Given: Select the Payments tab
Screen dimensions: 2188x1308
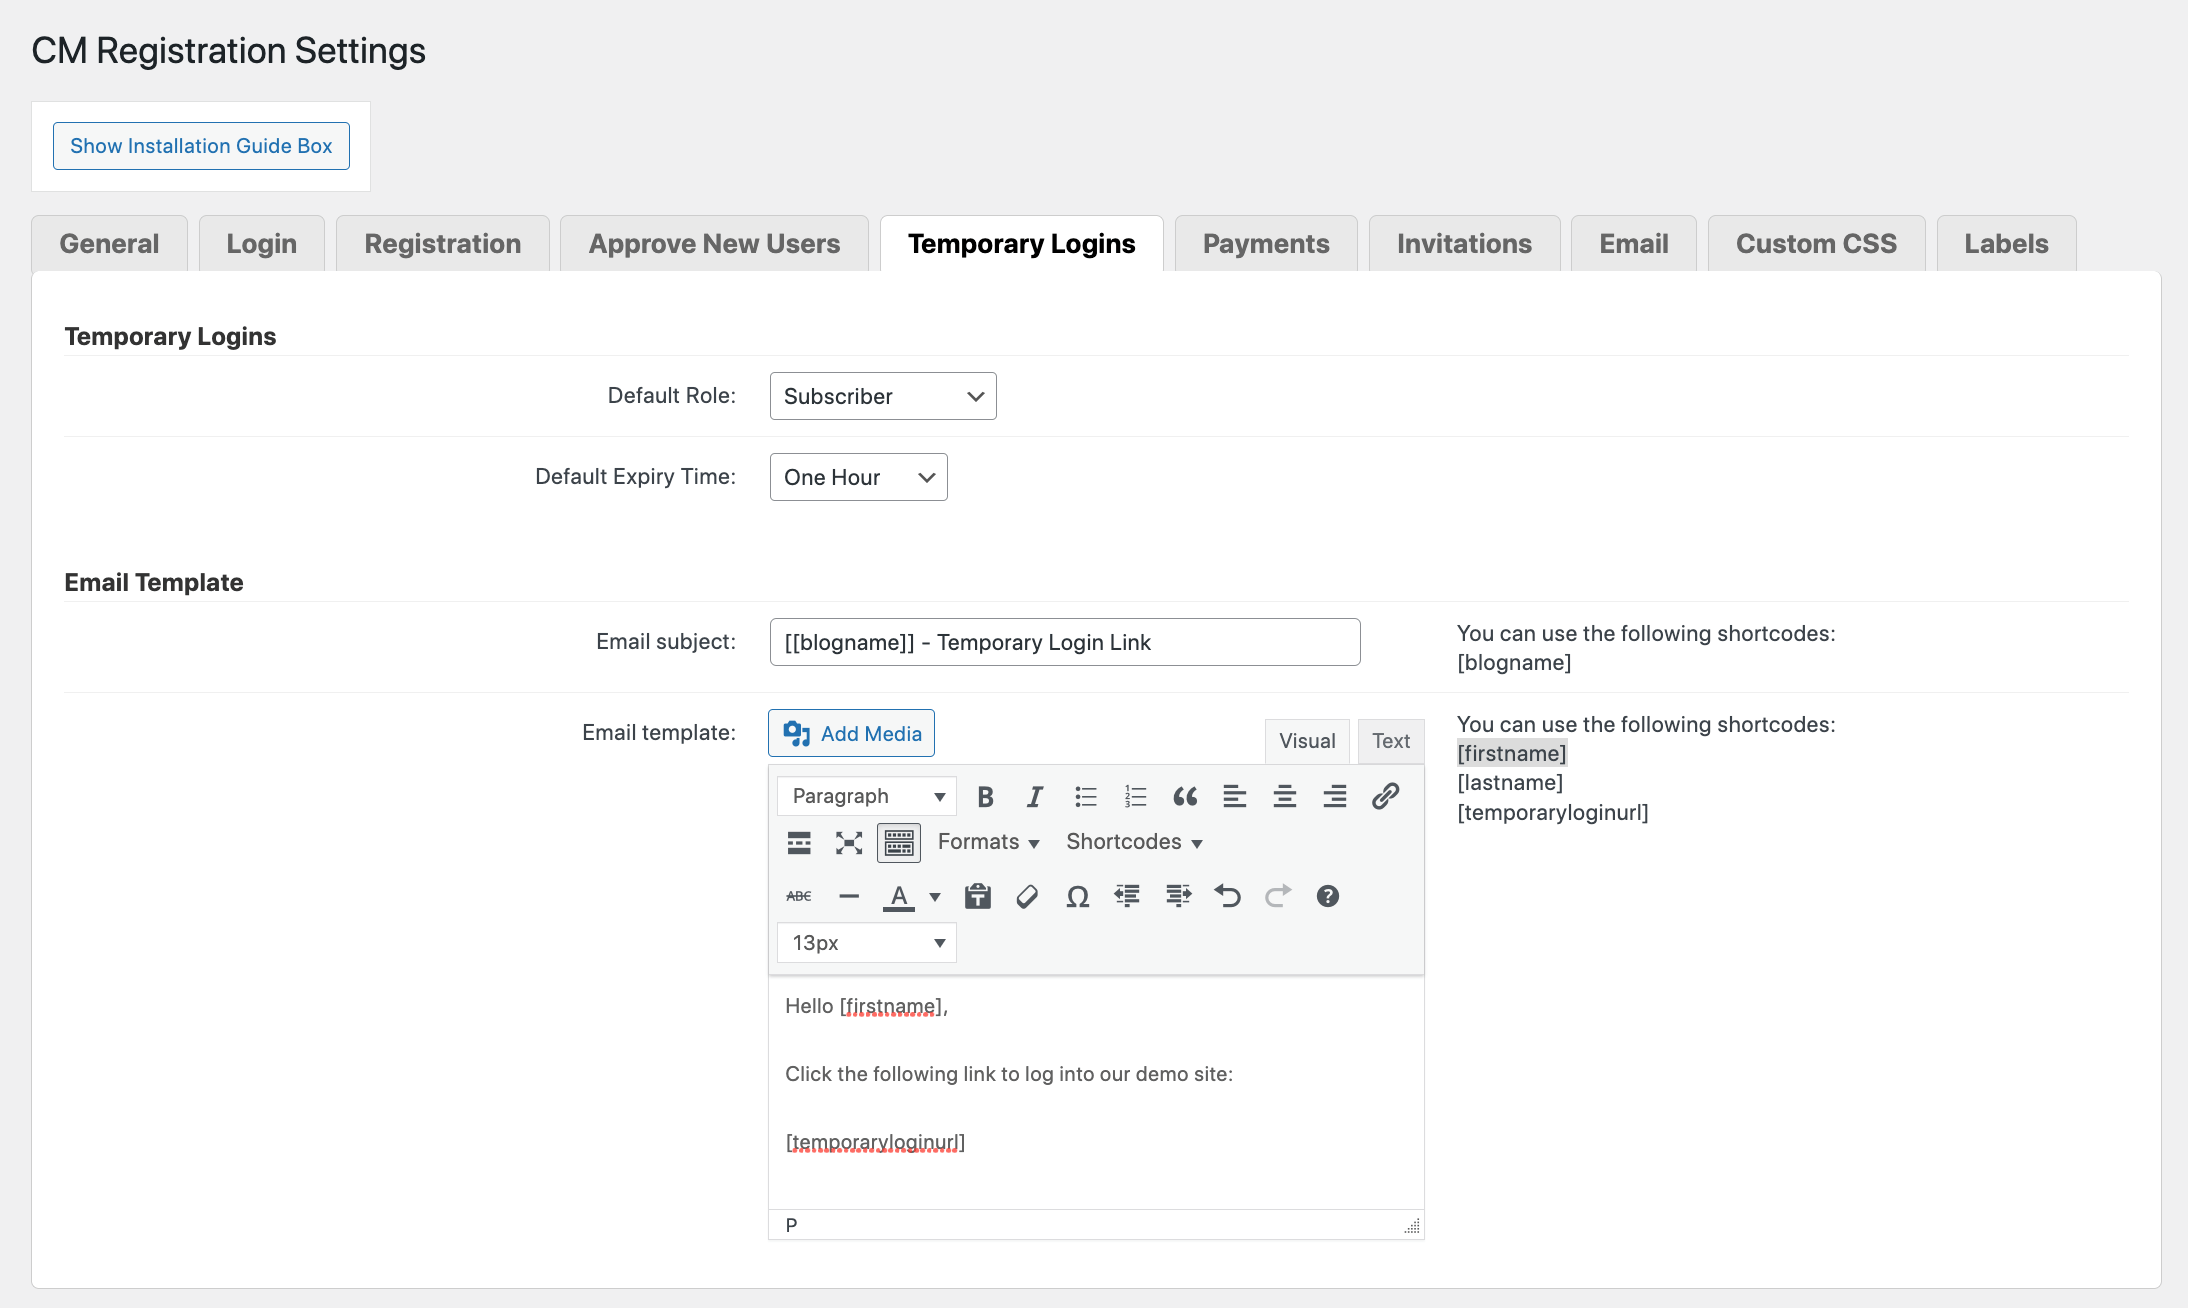Looking at the screenshot, I should pos(1265,241).
